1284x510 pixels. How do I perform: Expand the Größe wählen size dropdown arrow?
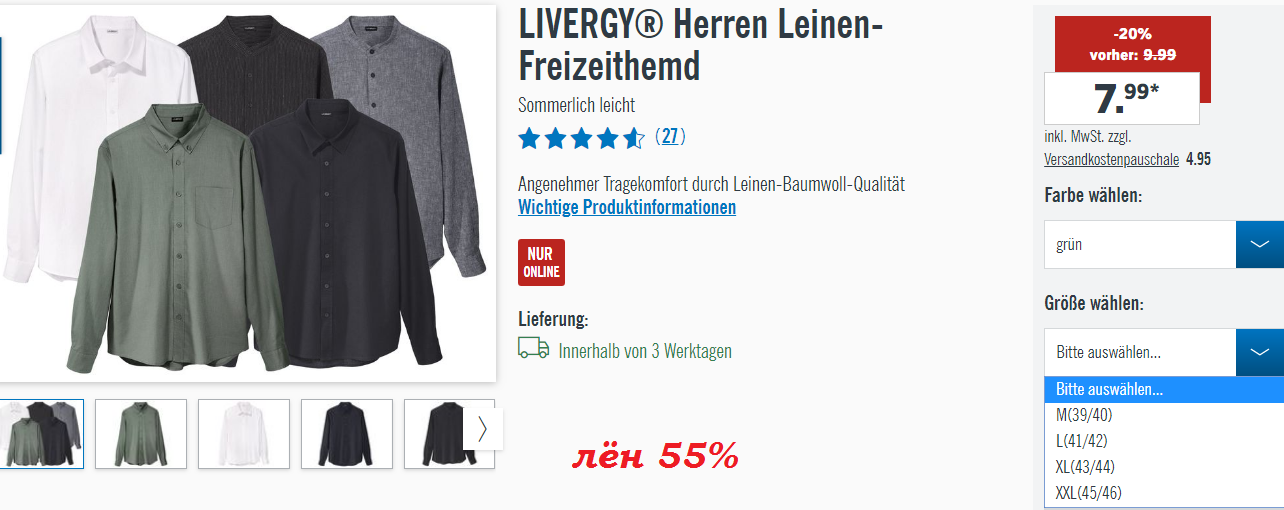coord(1260,352)
